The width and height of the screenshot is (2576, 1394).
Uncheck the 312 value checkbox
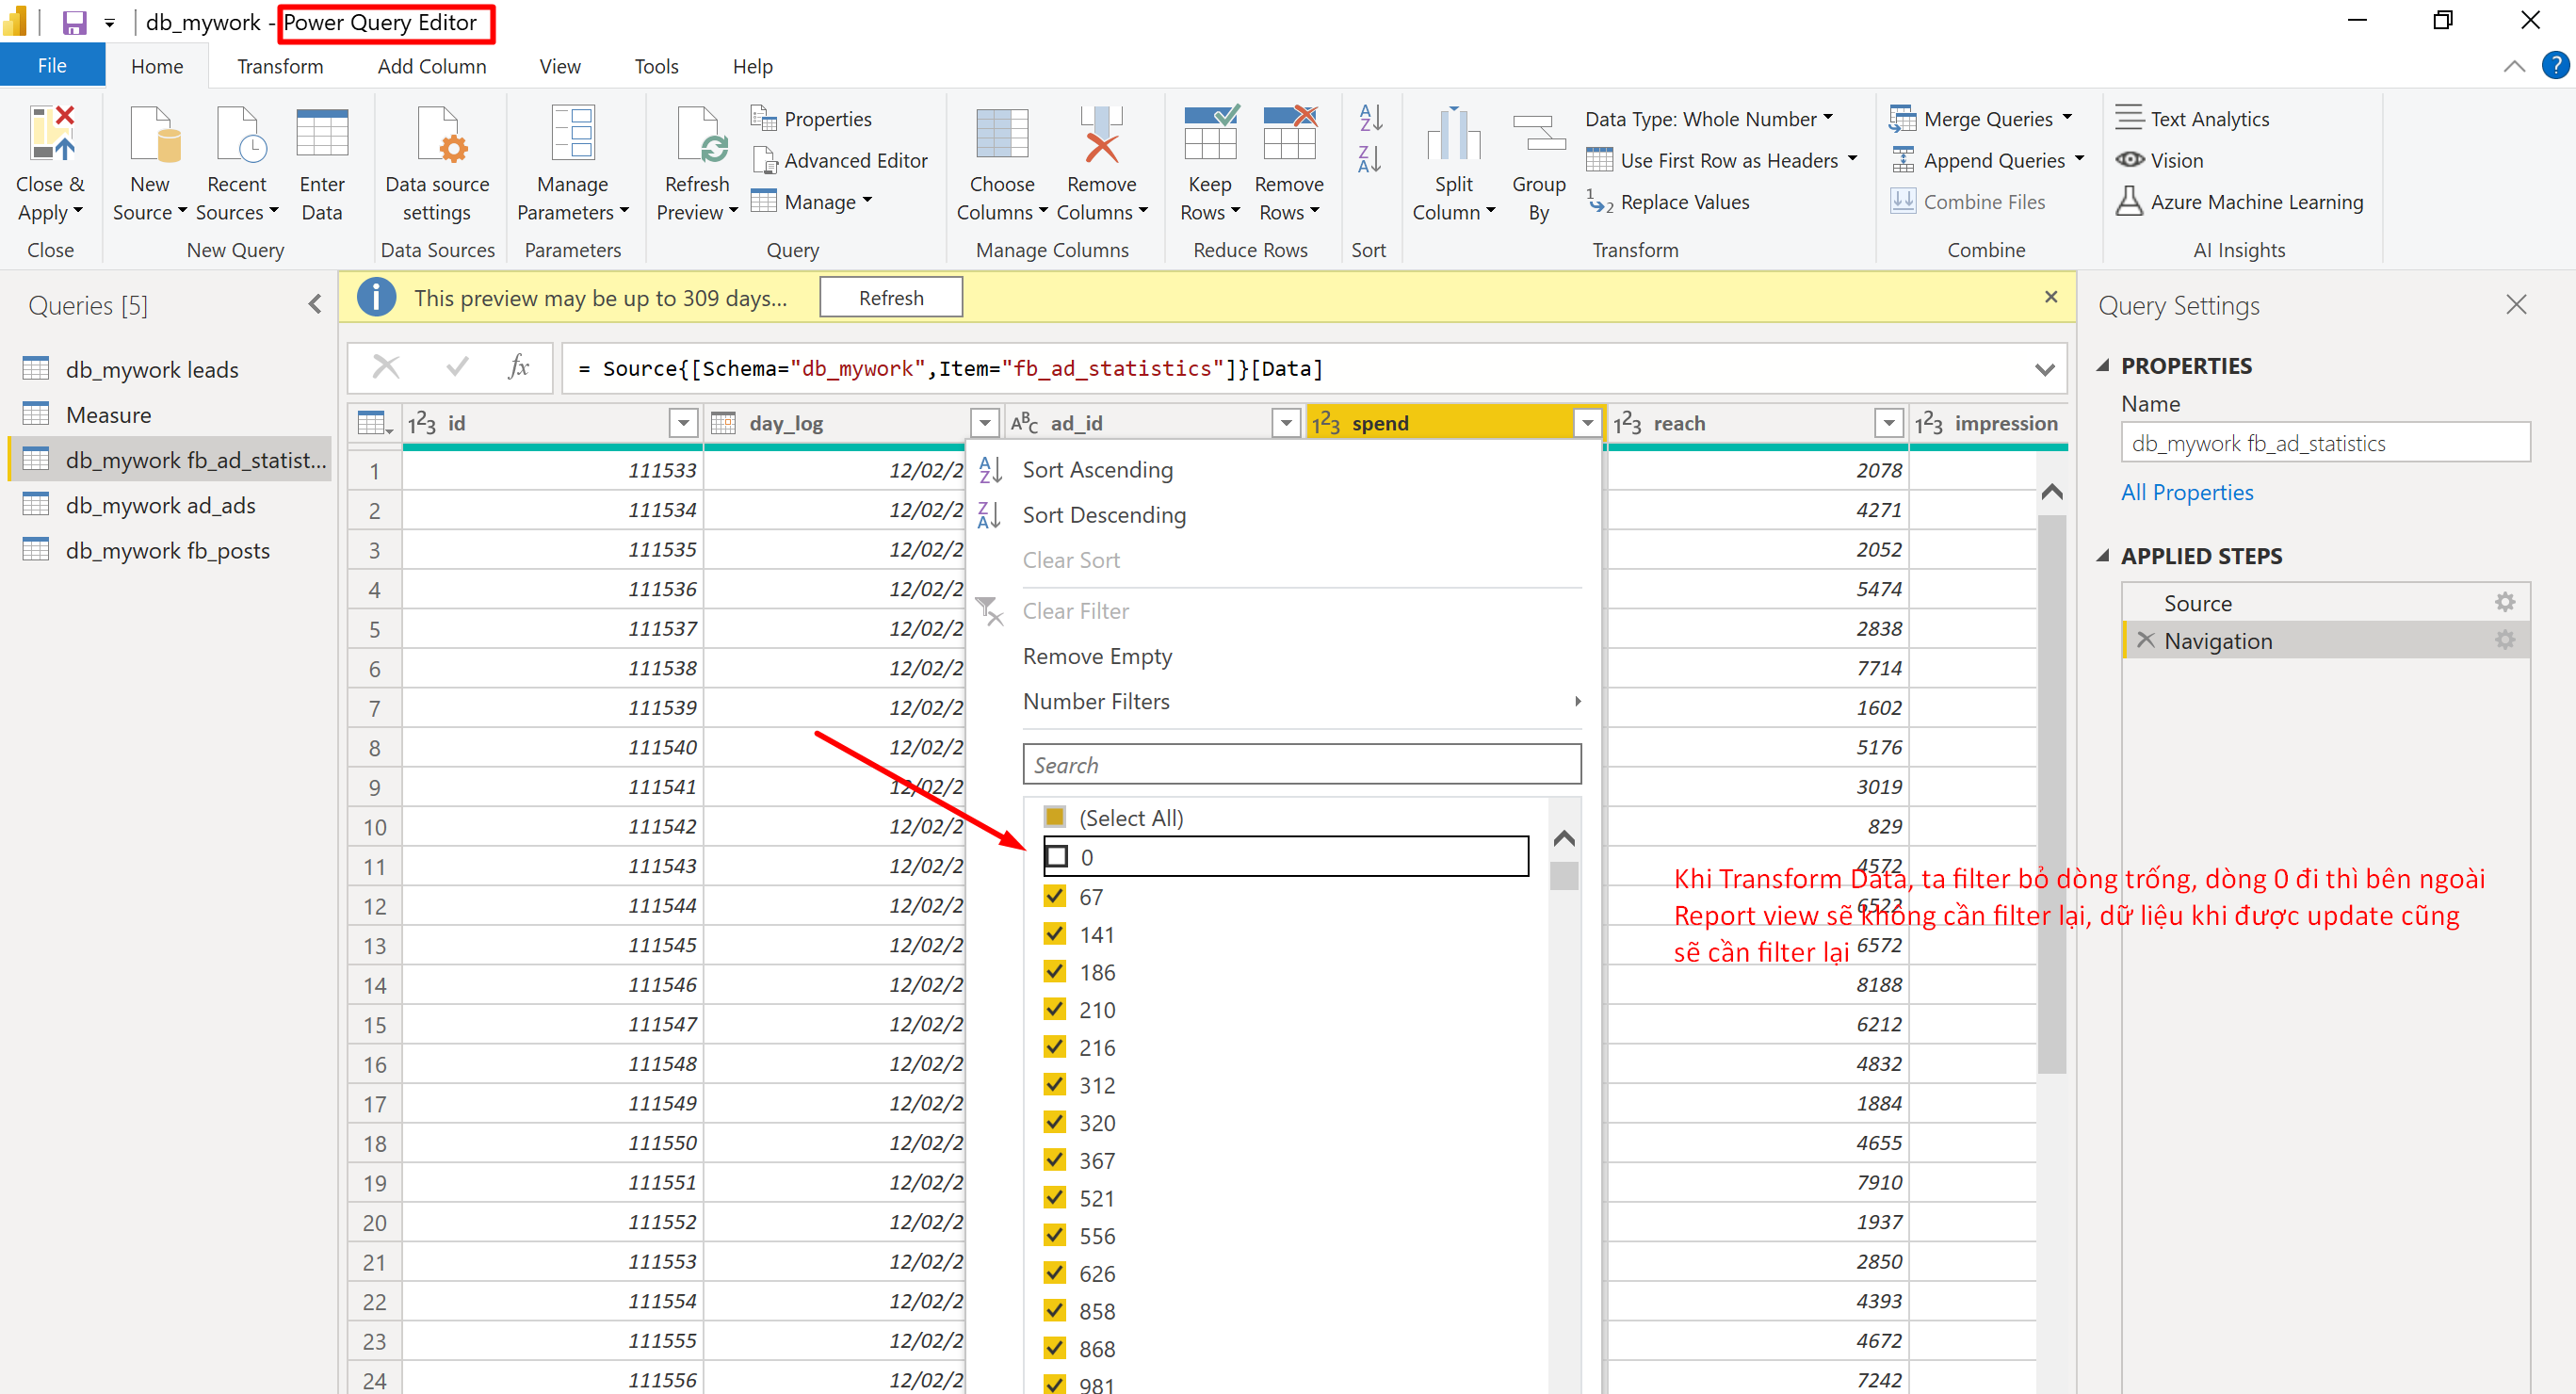1055,1084
